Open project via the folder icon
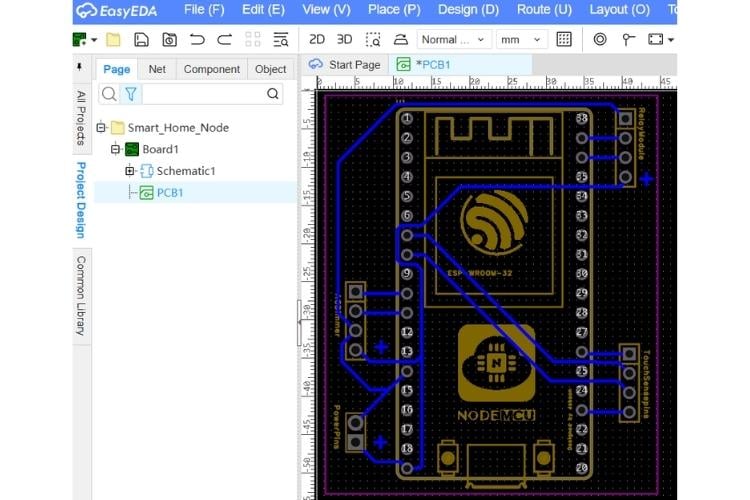The width and height of the screenshot is (750, 500). point(113,40)
